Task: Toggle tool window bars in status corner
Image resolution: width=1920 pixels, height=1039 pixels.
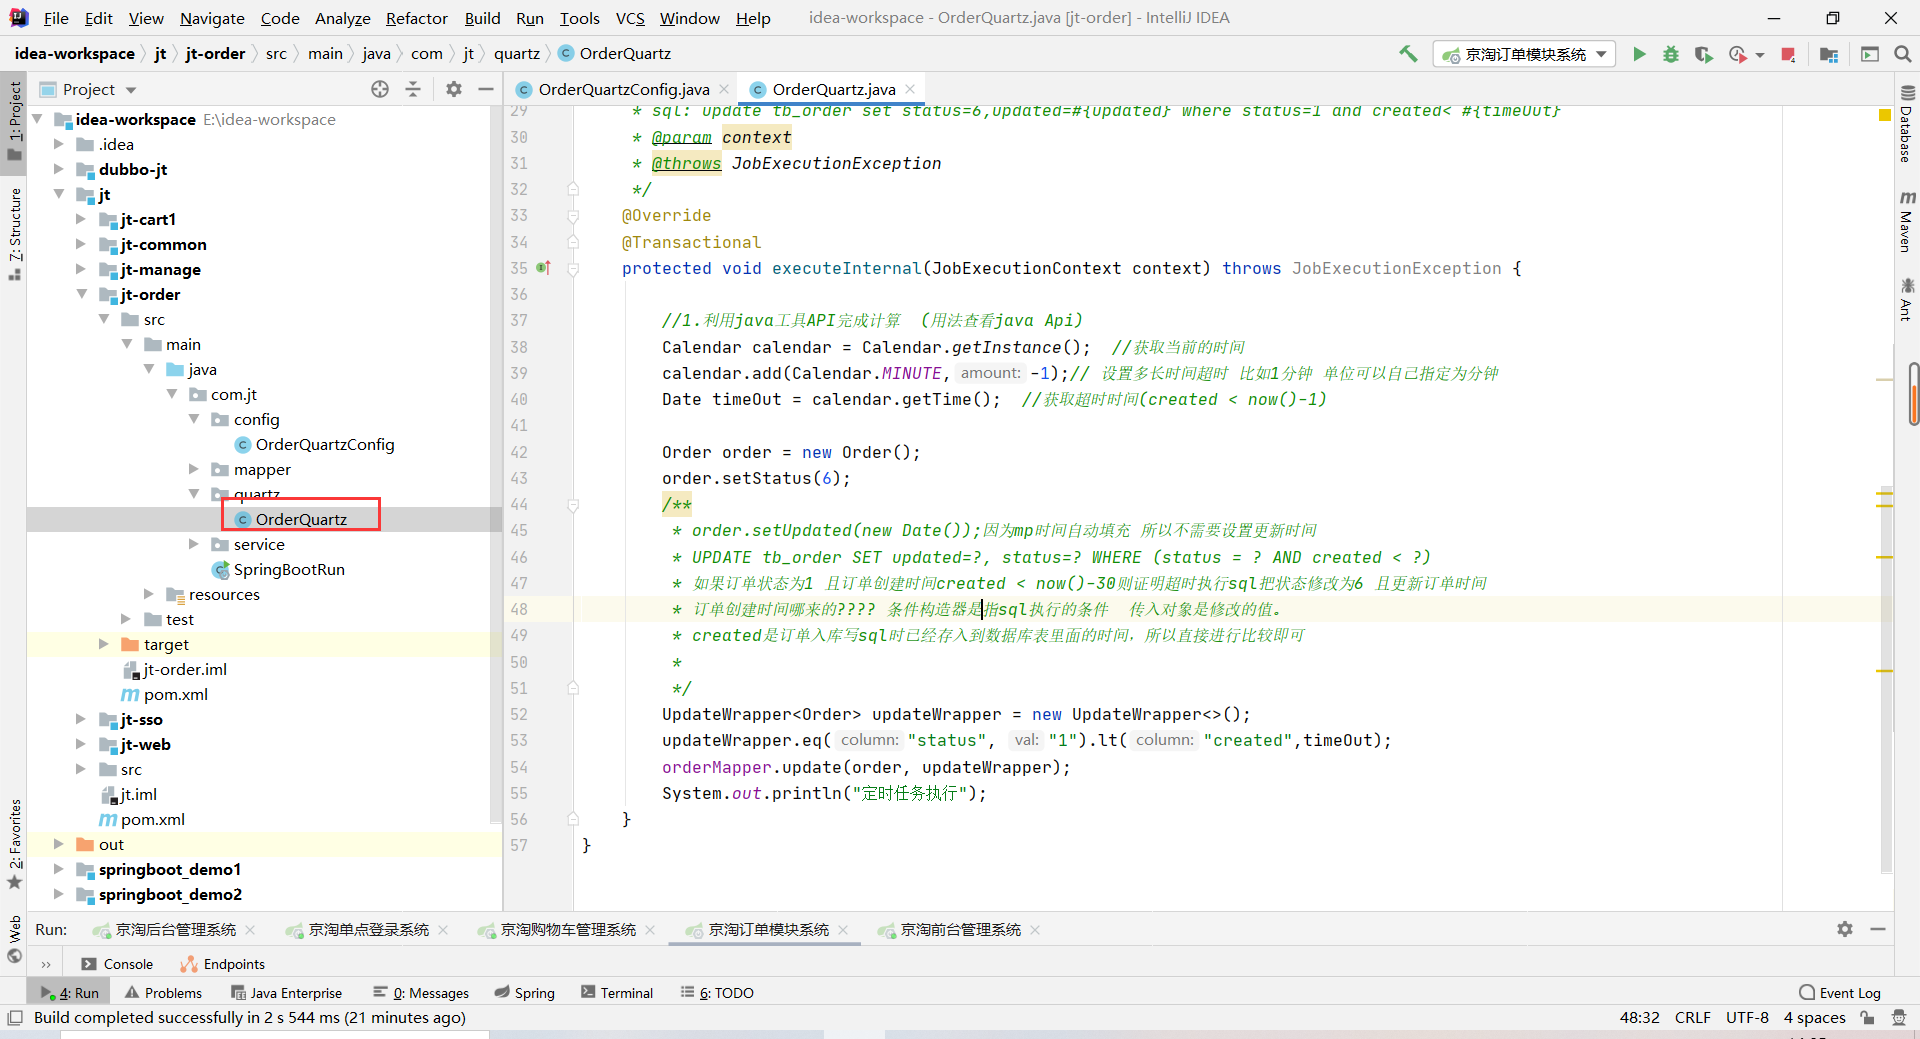Action: (14, 1018)
